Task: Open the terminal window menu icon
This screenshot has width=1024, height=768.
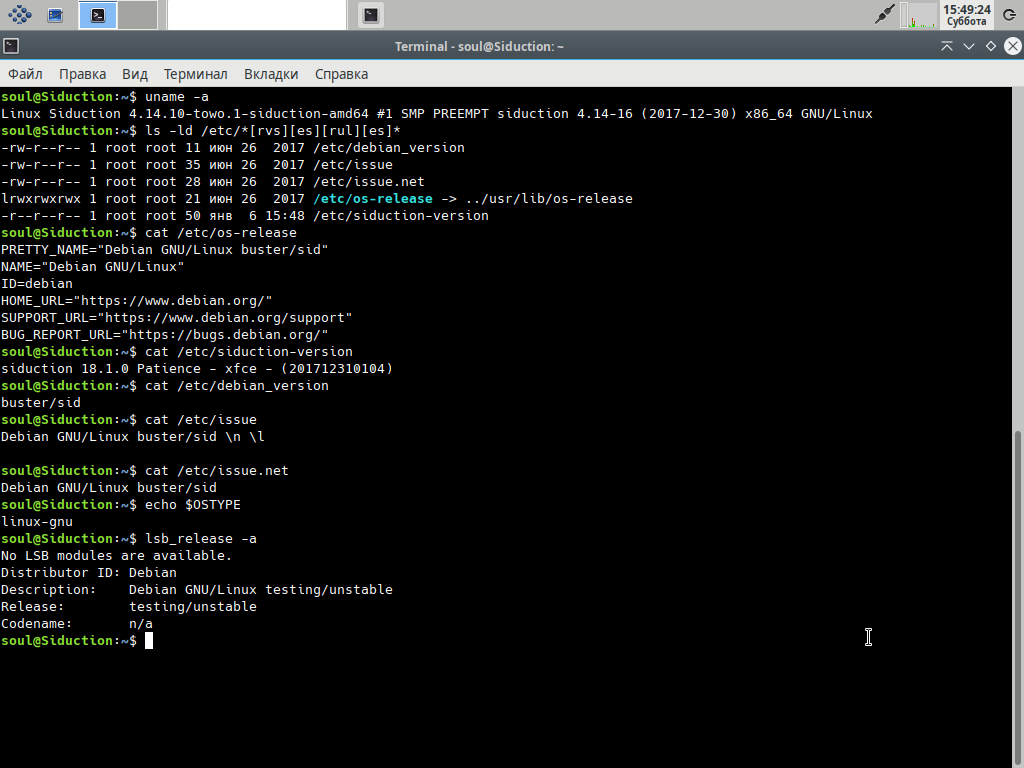Action: tap(11, 46)
